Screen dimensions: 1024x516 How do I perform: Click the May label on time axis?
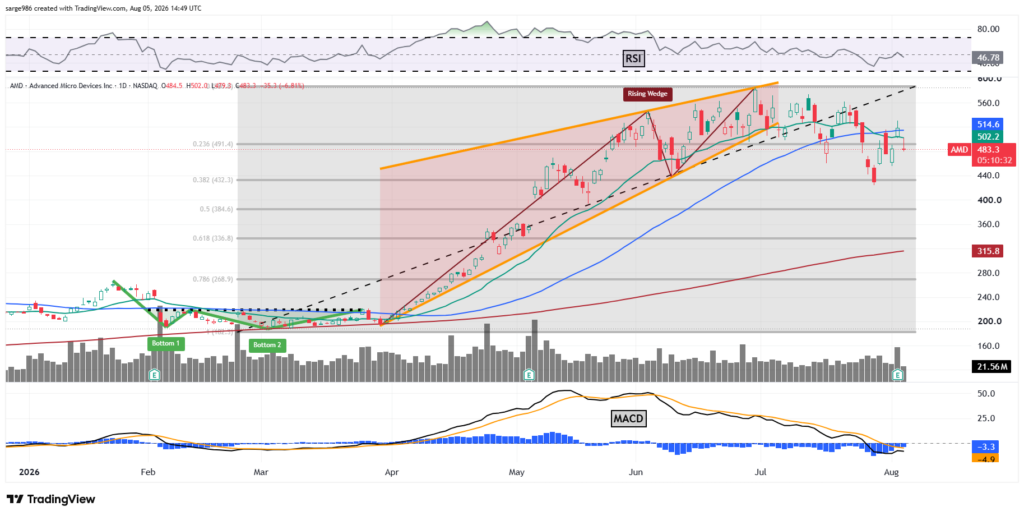[x=517, y=472]
